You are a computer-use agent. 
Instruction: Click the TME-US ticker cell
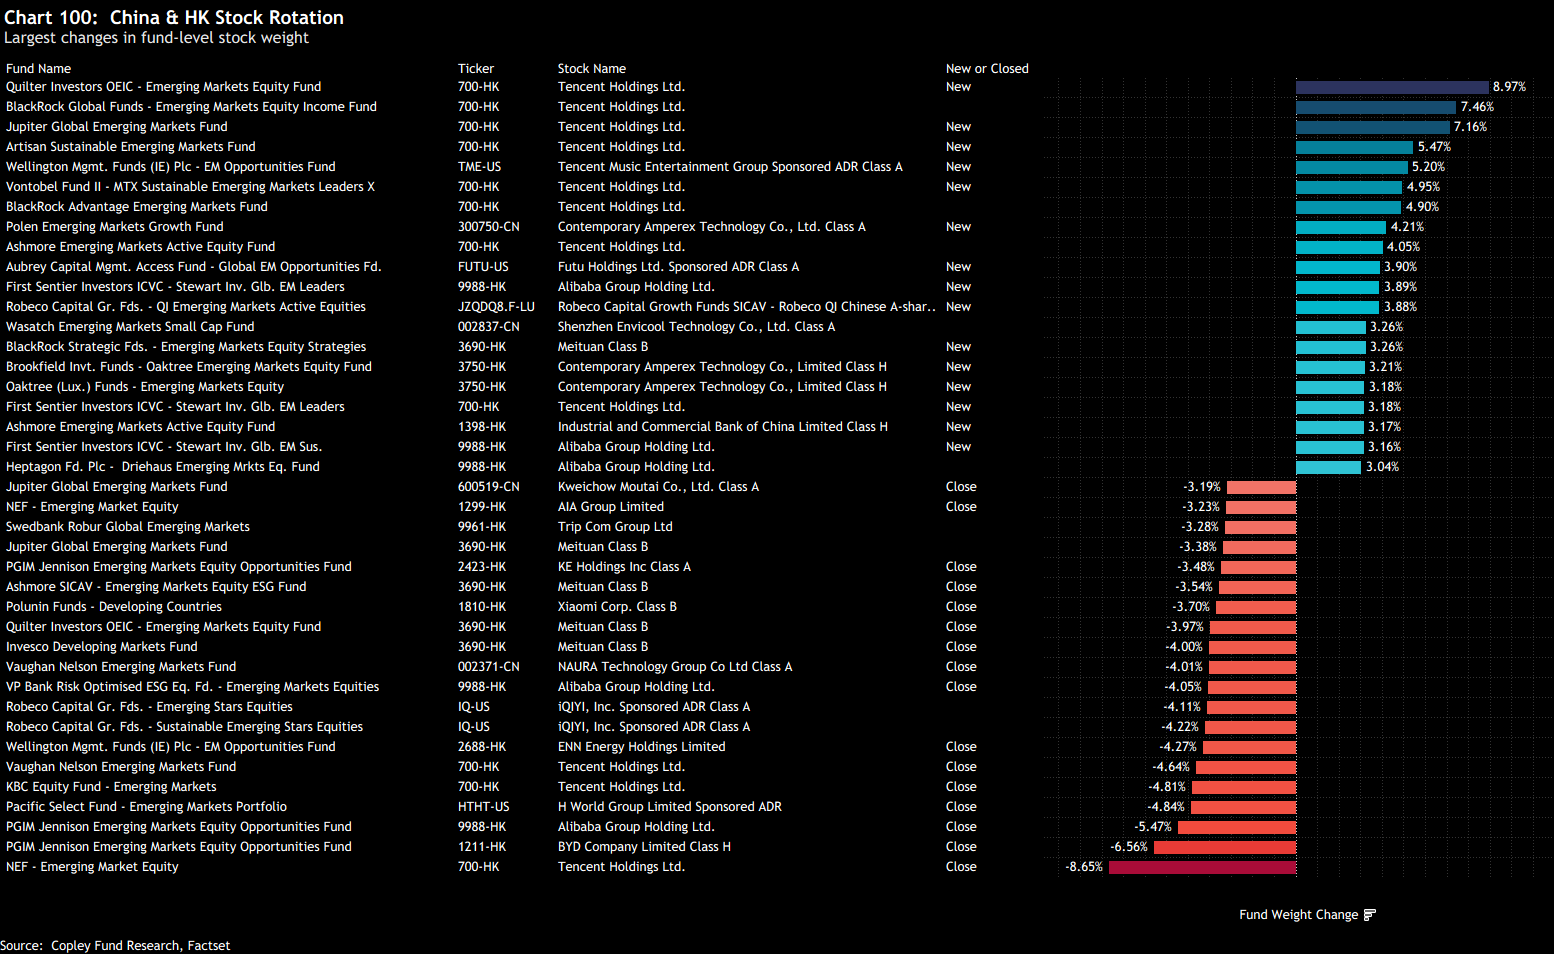[479, 167]
